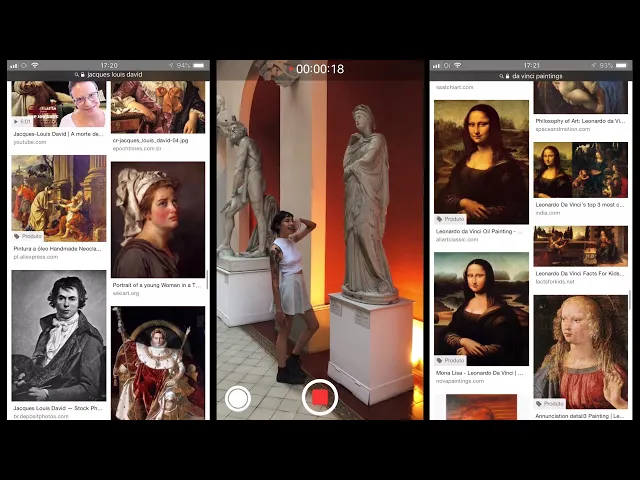Stop recording with the red square button
This screenshot has width=640, height=480.
320,397
